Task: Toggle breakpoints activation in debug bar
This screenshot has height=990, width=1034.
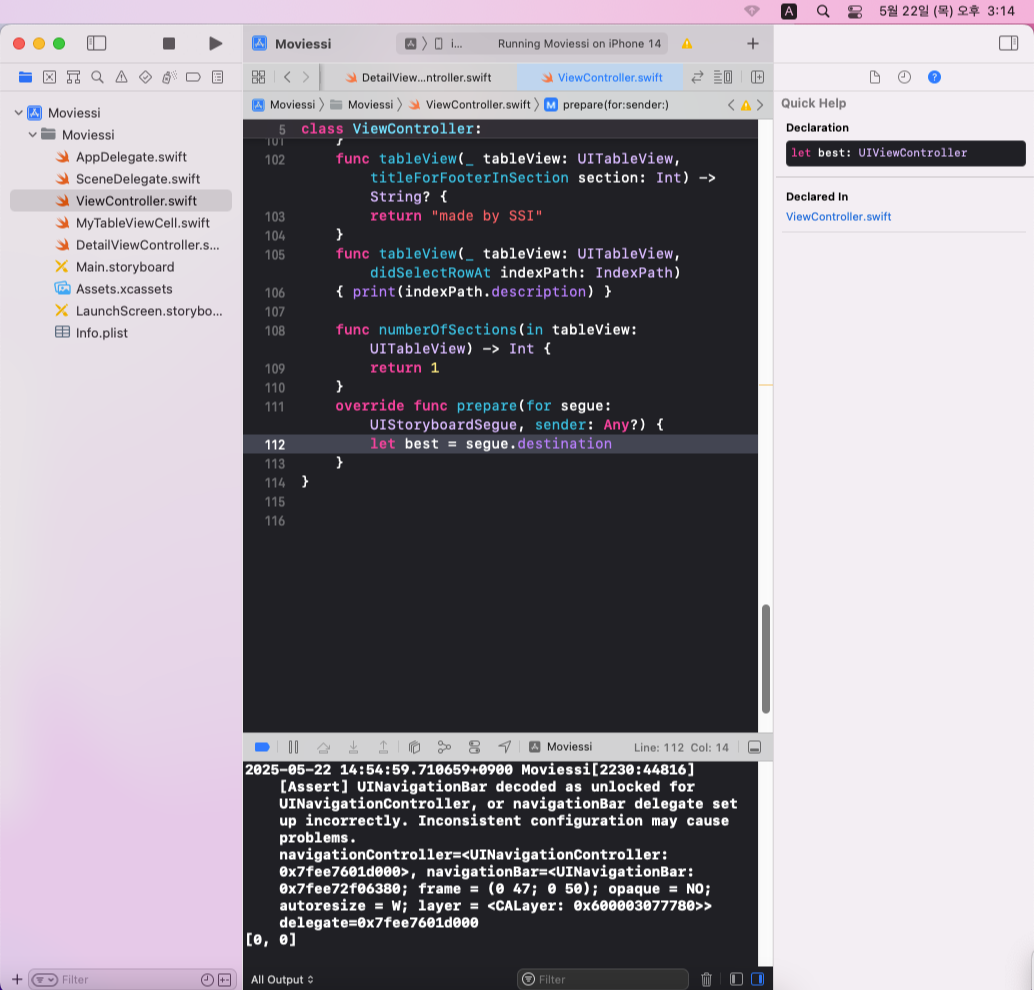Action: click(x=262, y=747)
